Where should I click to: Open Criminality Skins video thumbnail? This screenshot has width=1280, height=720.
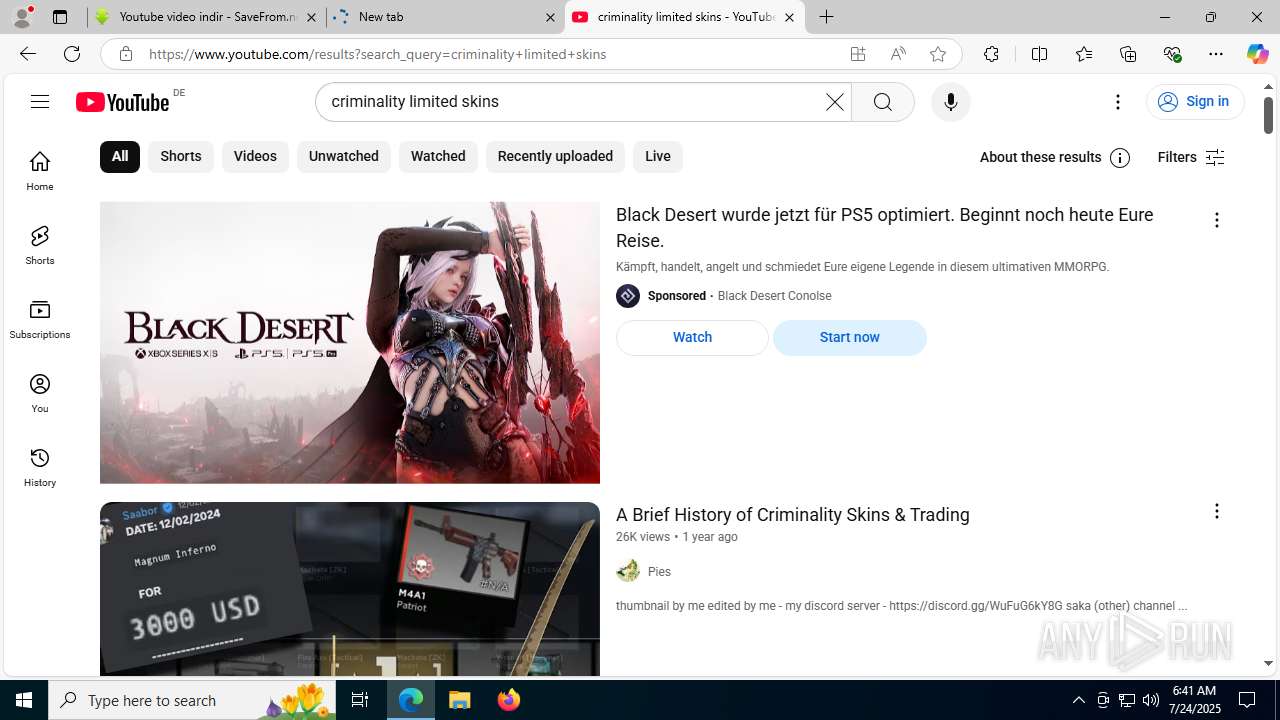[x=350, y=589]
